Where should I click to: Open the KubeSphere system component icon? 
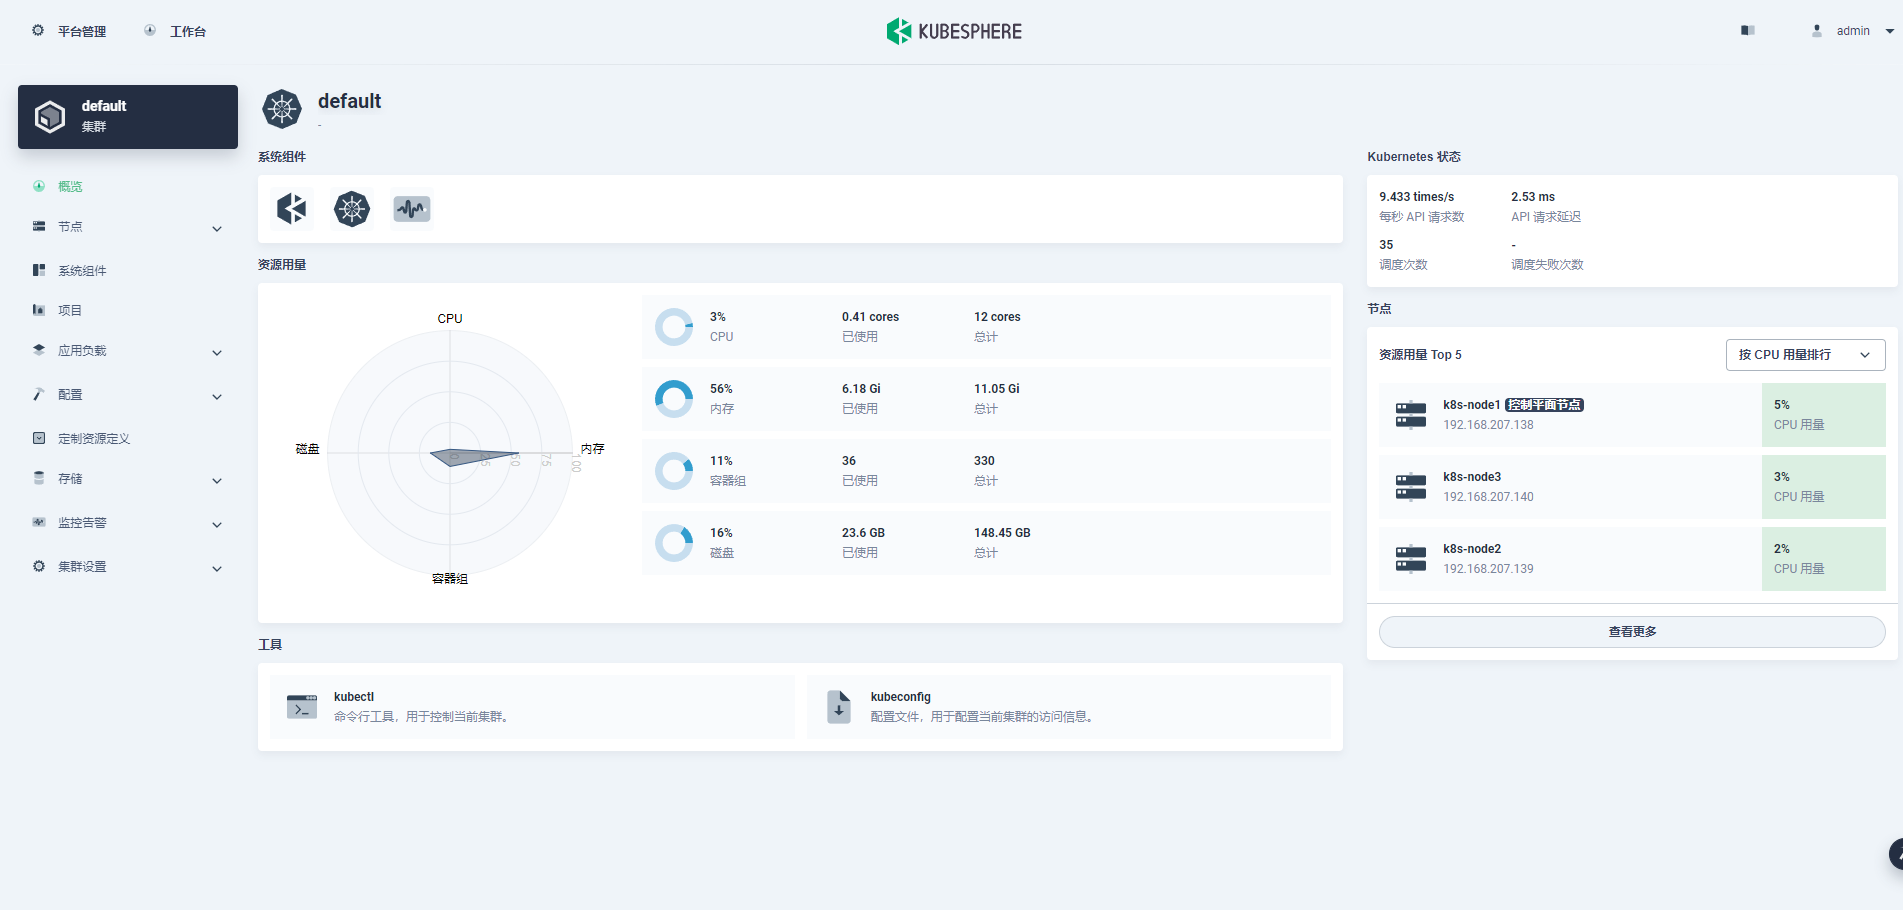click(292, 208)
